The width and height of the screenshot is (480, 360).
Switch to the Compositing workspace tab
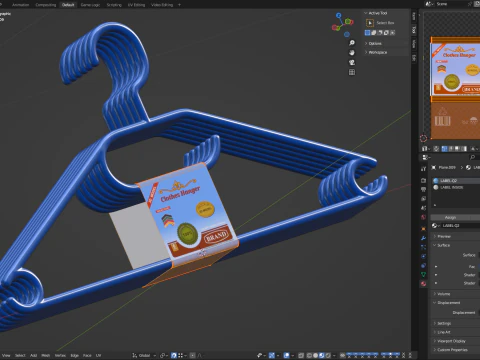click(x=46, y=5)
